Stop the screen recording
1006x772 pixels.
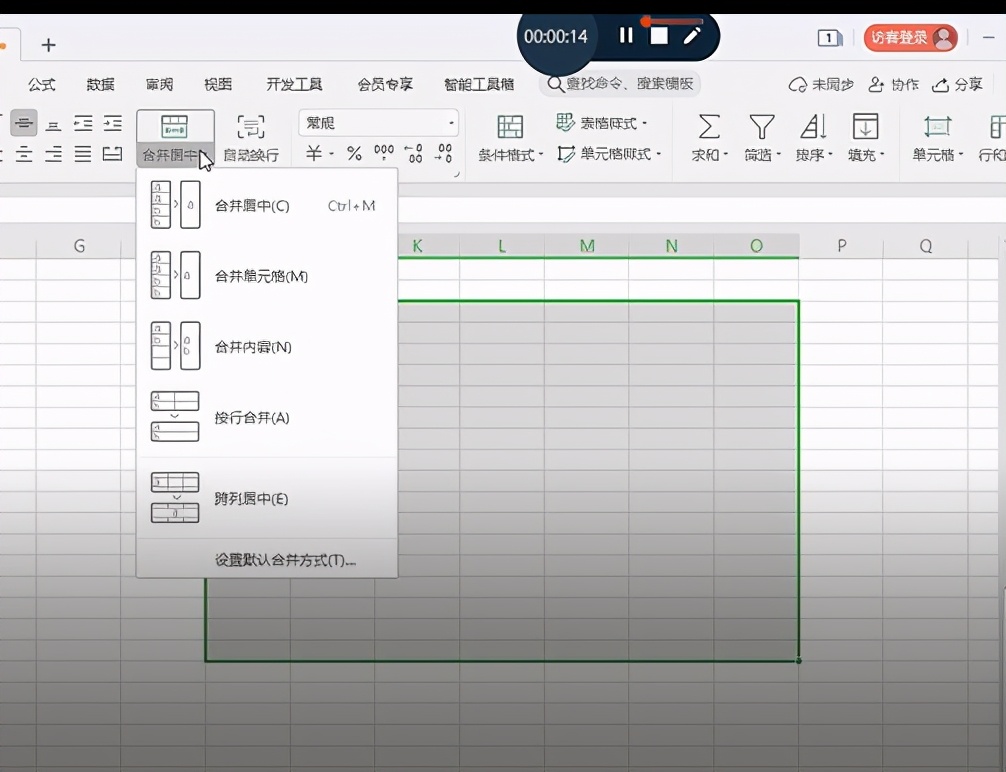tap(659, 36)
